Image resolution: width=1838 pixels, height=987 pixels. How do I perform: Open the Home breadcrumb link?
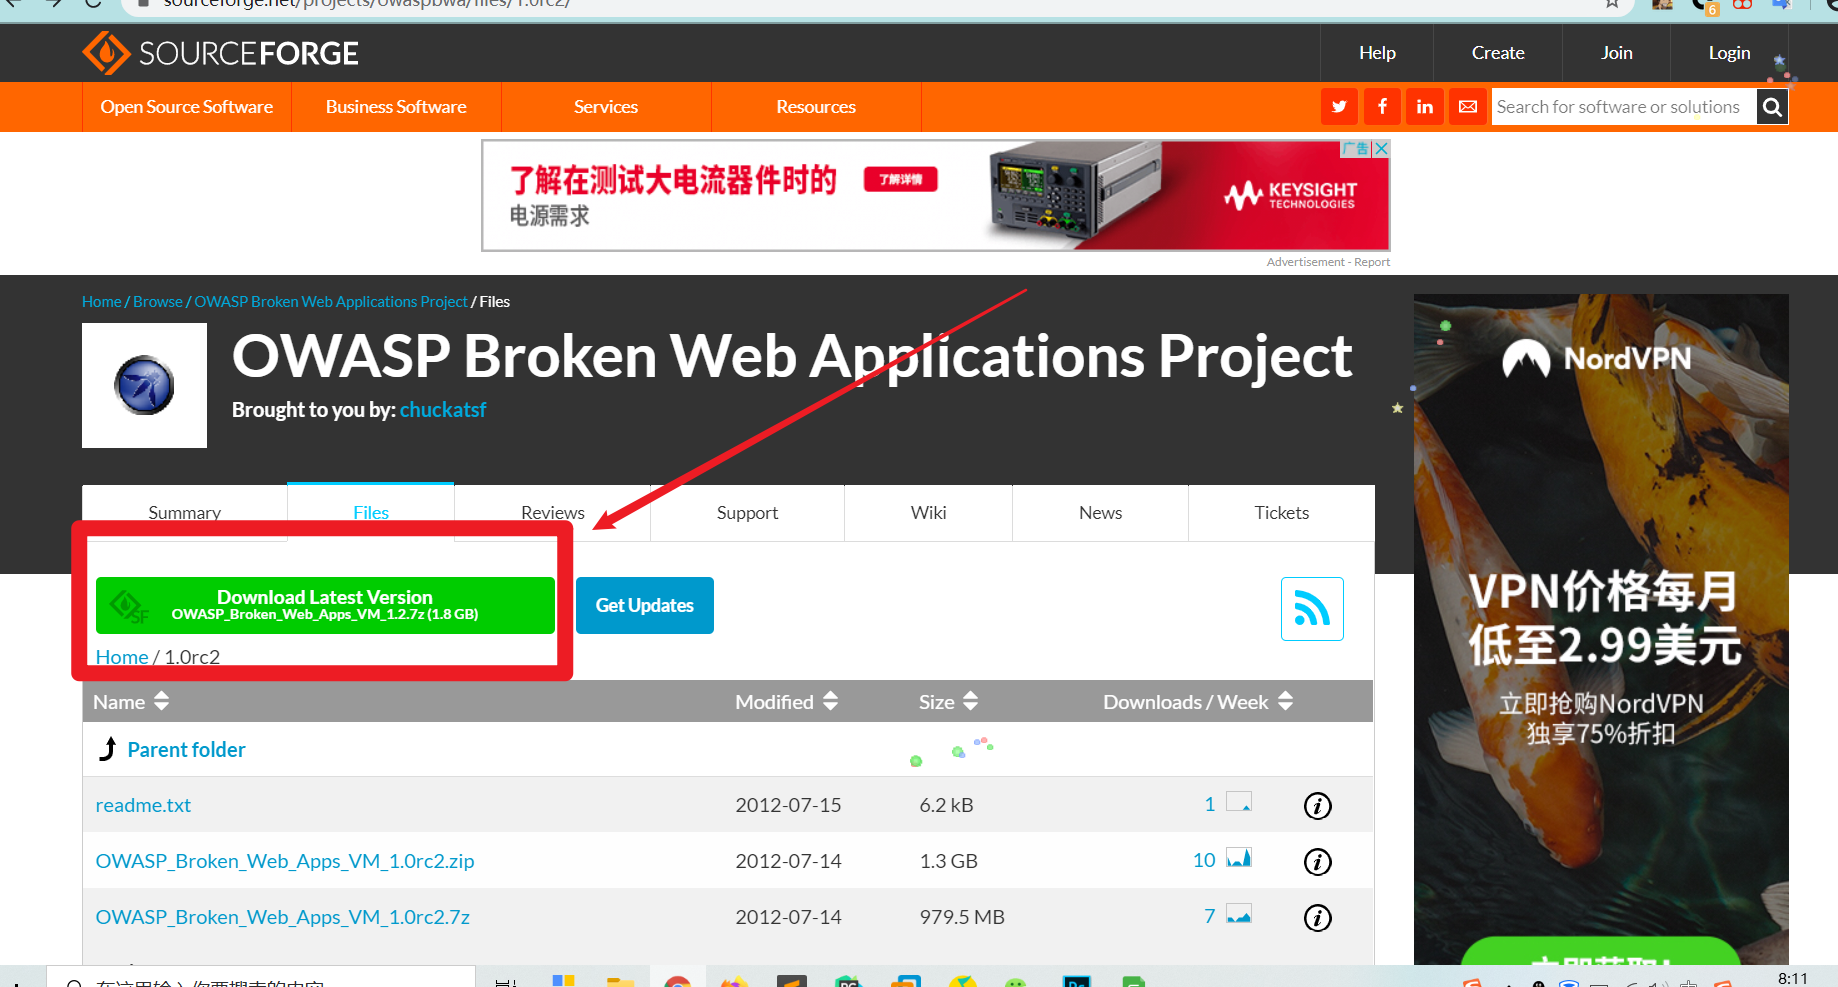(x=102, y=302)
